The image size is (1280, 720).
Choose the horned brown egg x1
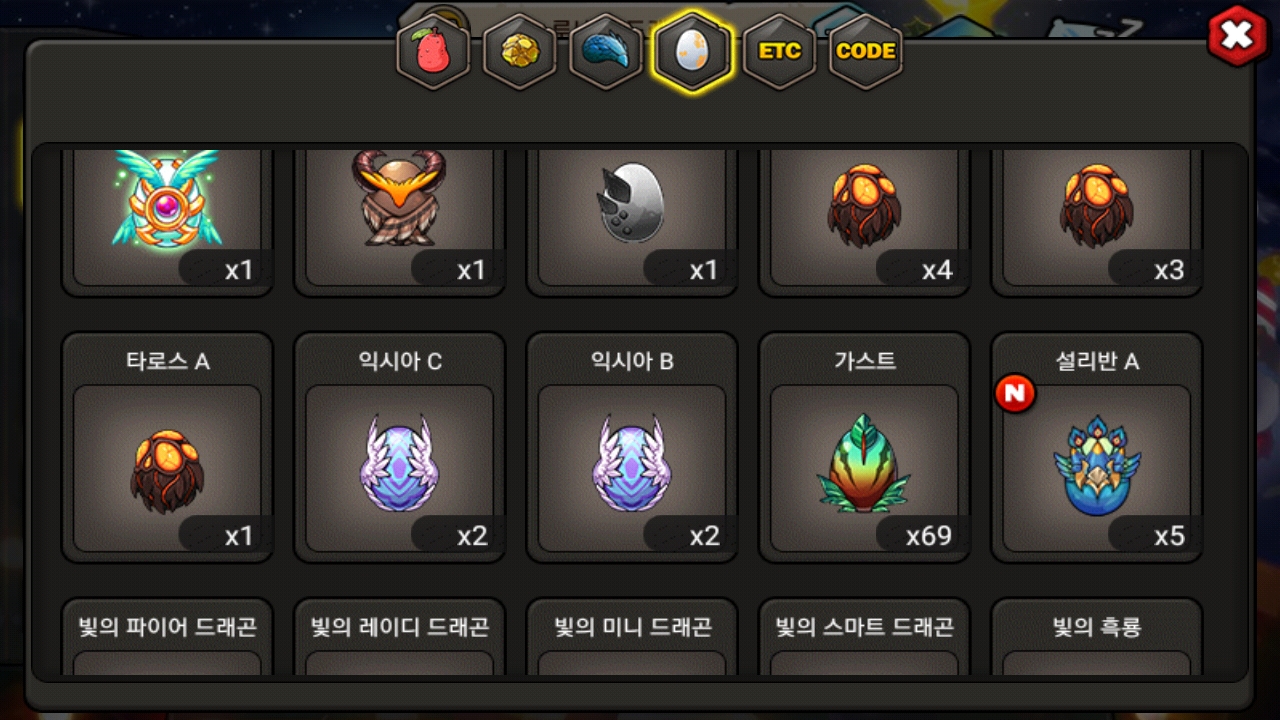[399, 222]
